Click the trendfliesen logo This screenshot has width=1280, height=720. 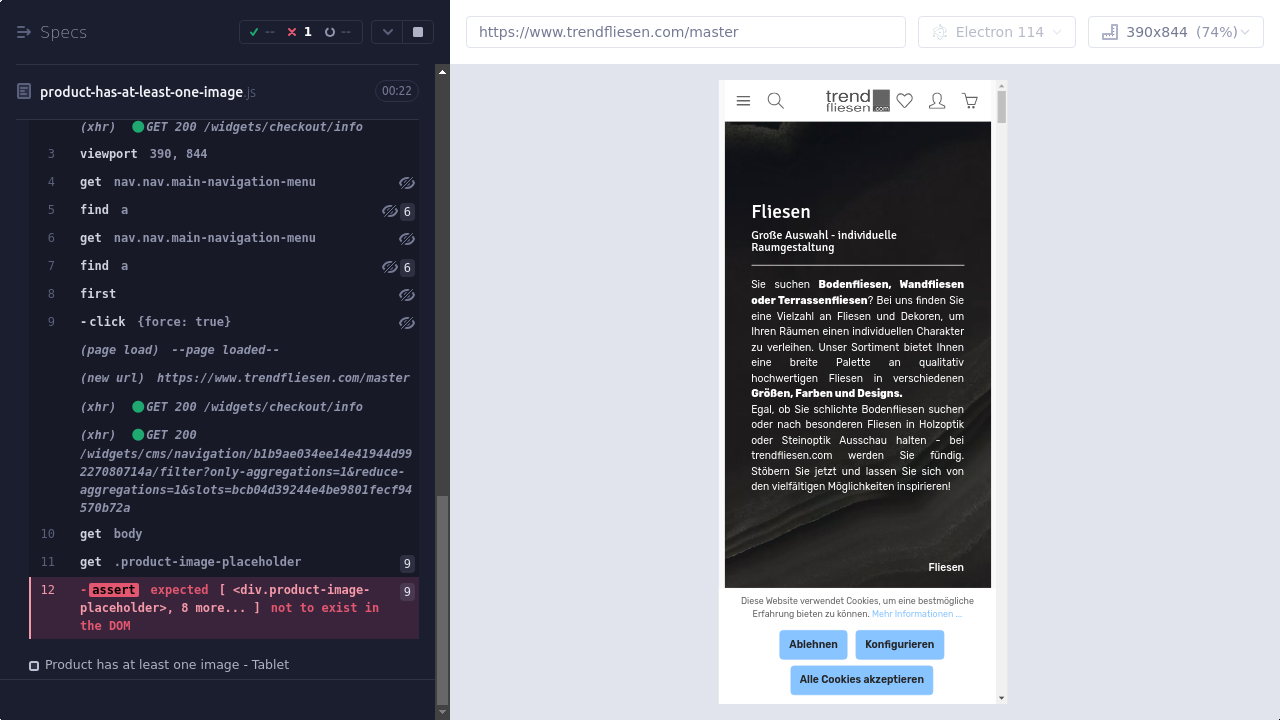pyautogui.click(x=857, y=101)
